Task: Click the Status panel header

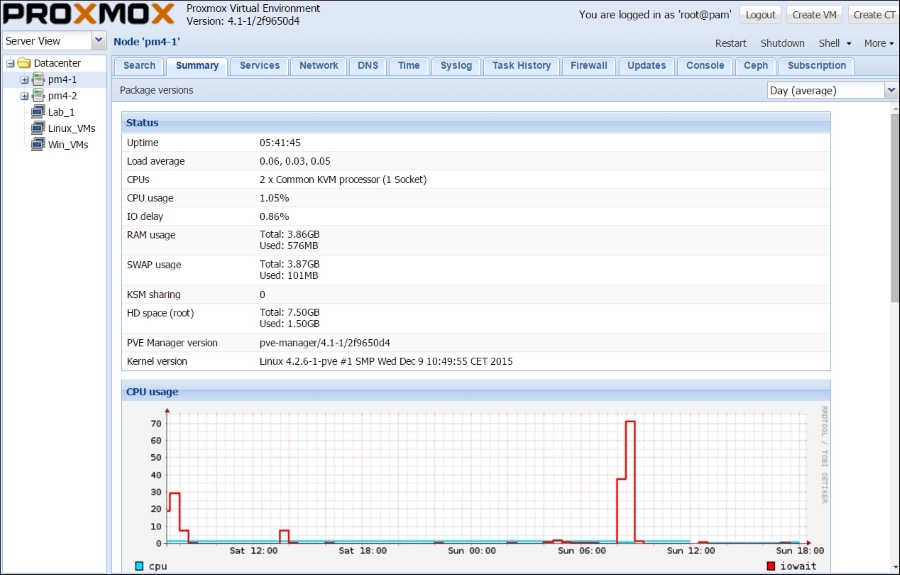Action: pos(476,122)
